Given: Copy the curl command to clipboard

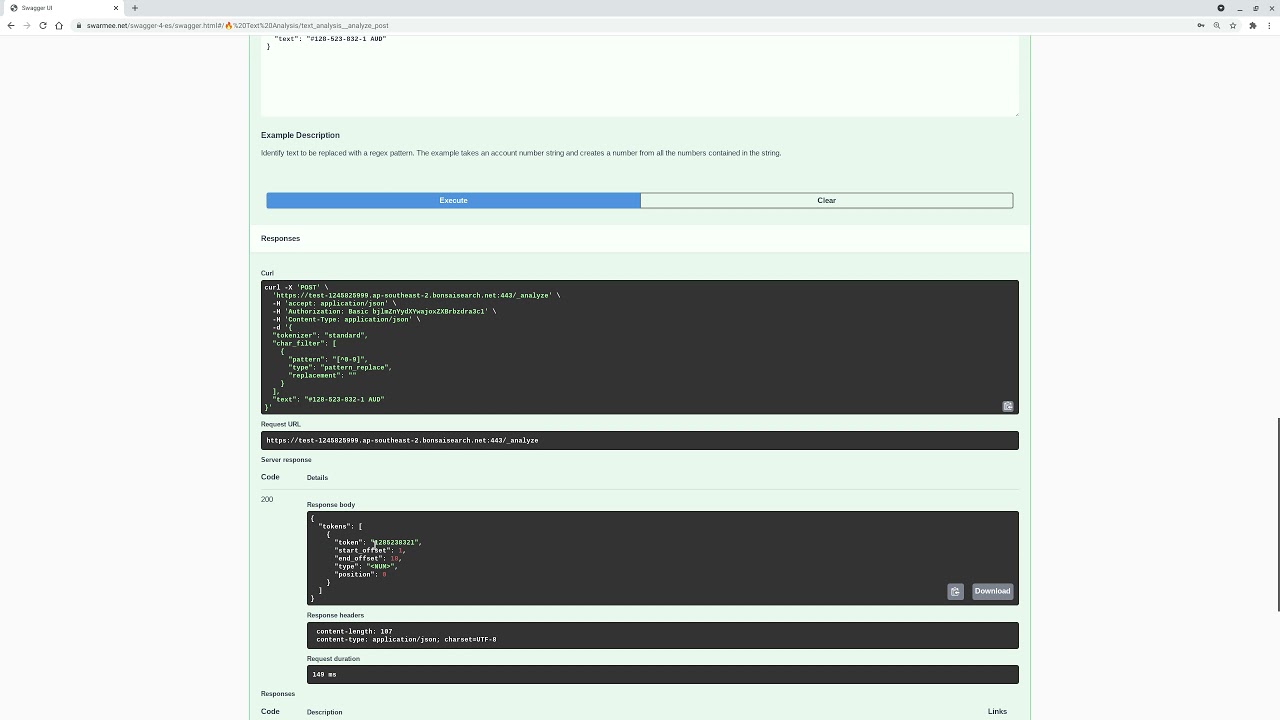Looking at the screenshot, I should coord(1008,406).
